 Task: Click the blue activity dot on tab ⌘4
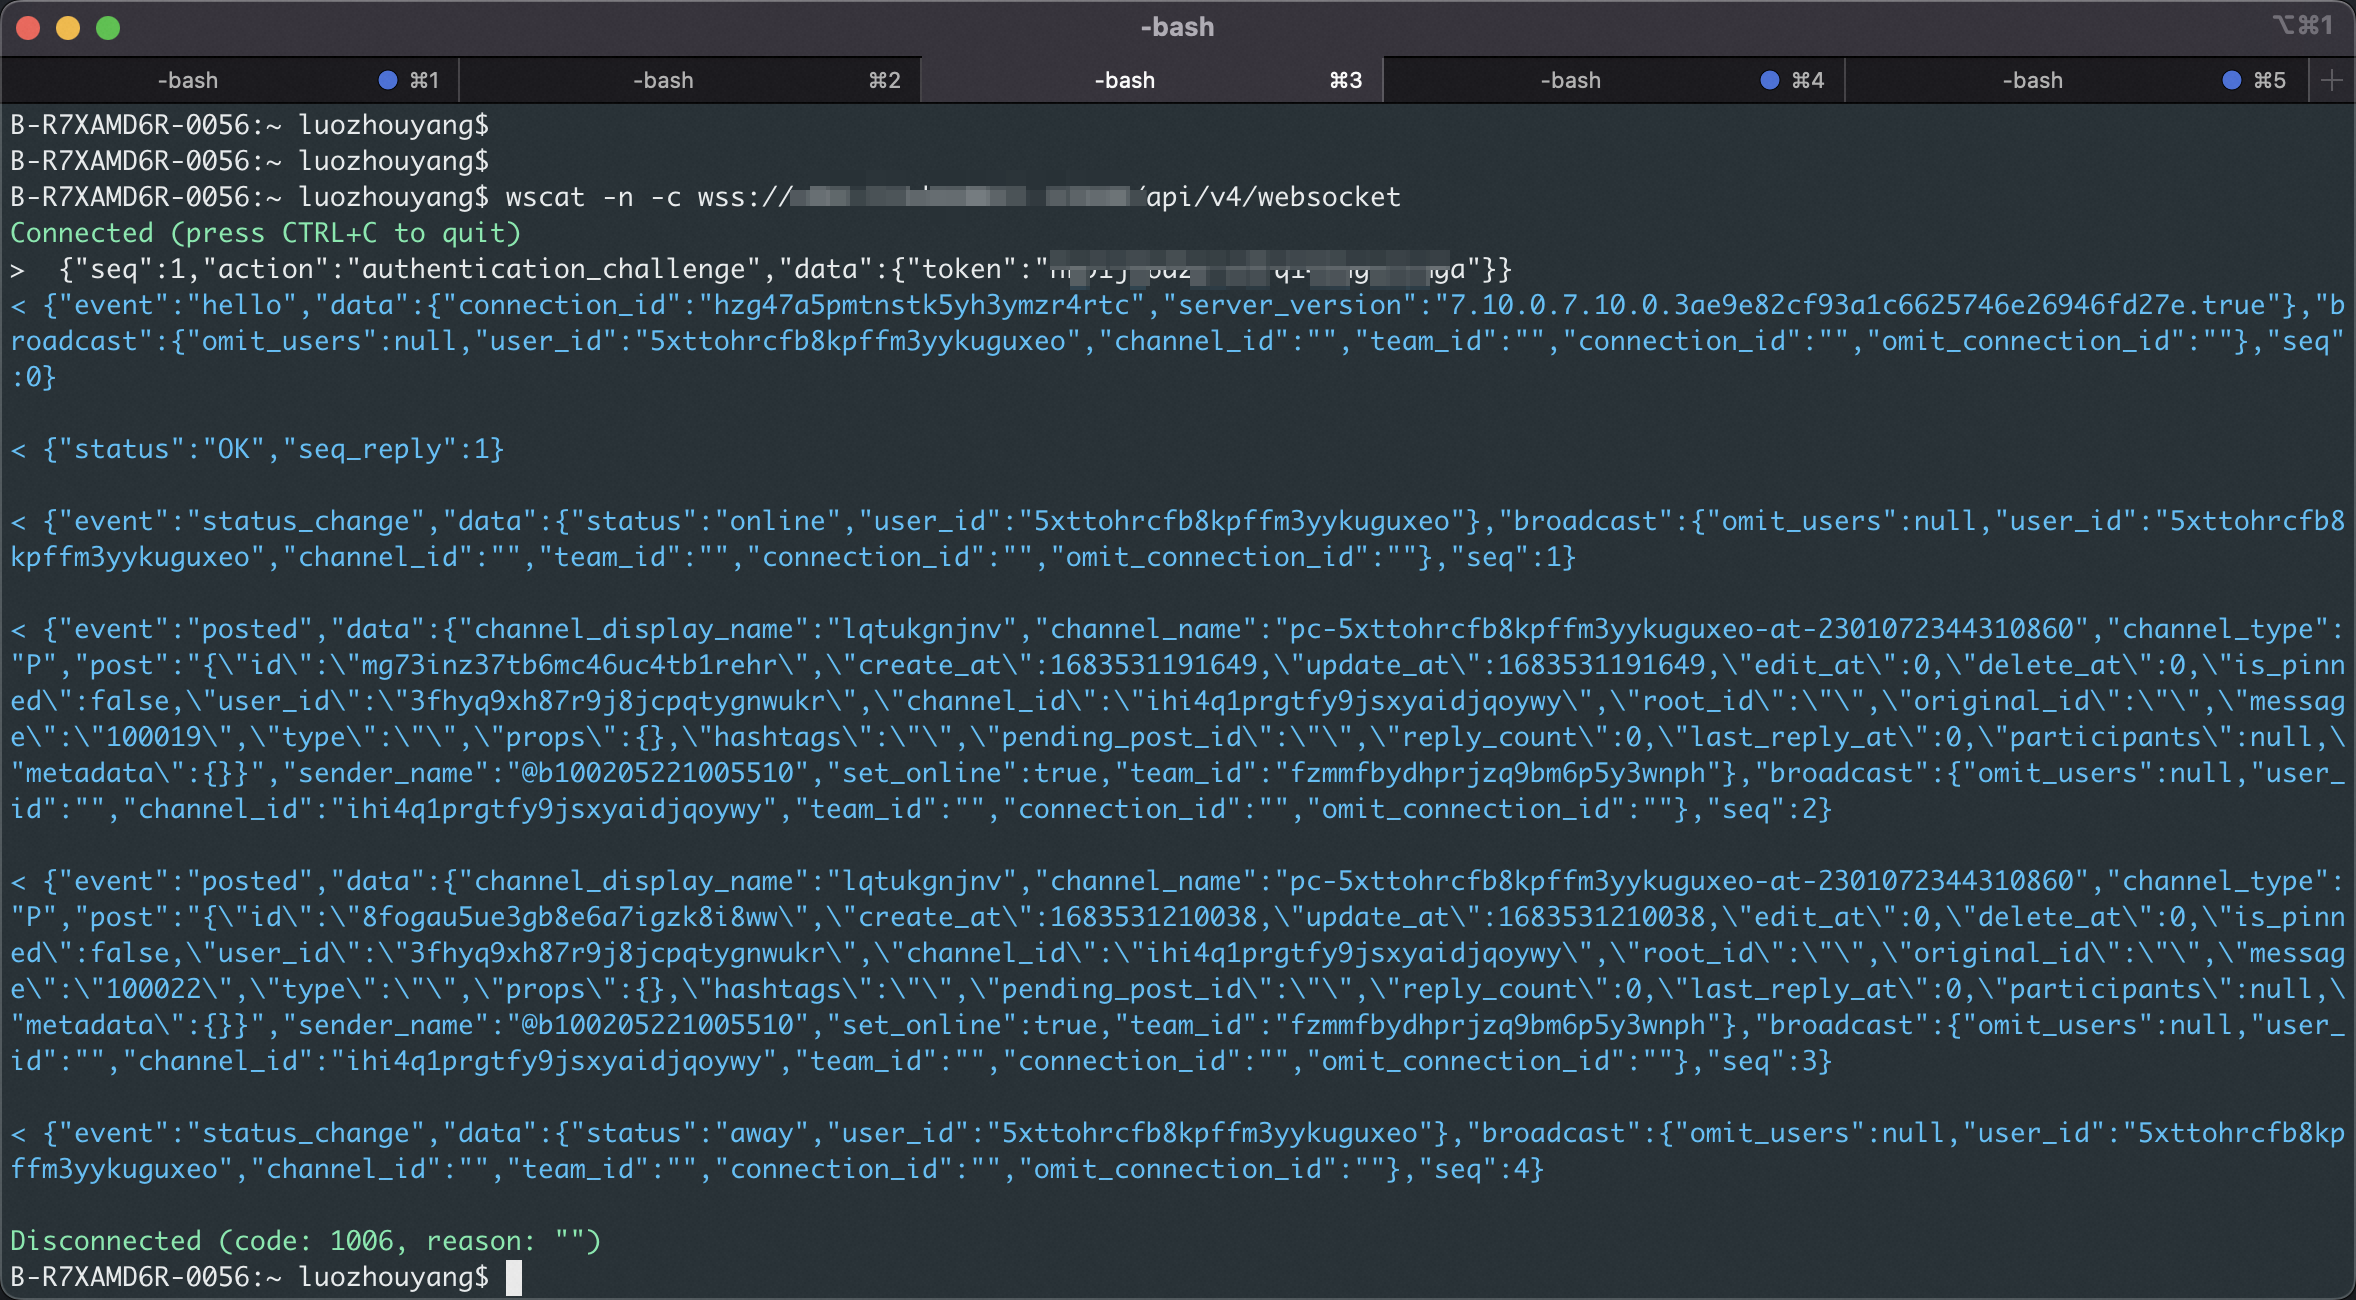pos(1770,80)
